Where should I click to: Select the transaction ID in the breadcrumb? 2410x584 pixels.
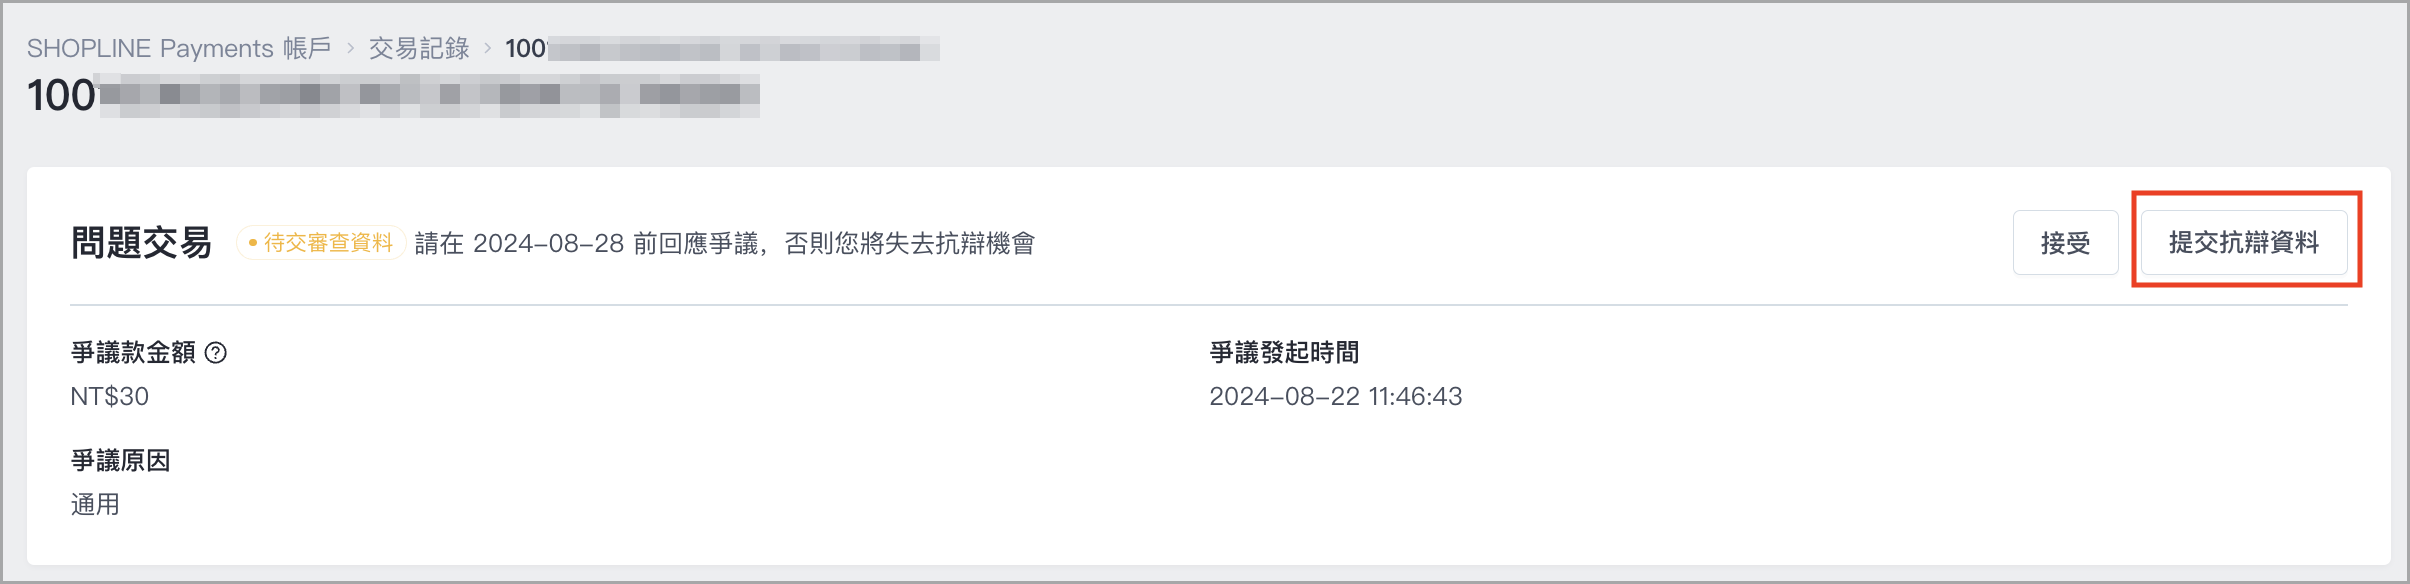coord(722,48)
